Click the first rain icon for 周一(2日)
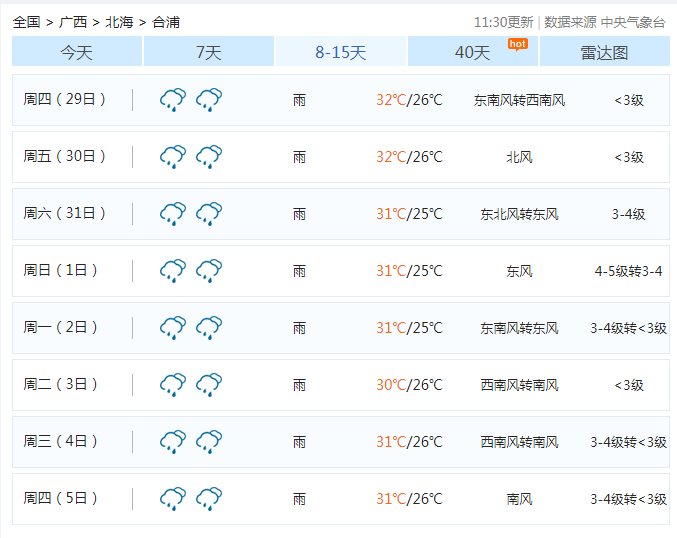Screen dimensions: 677x538 [173, 328]
